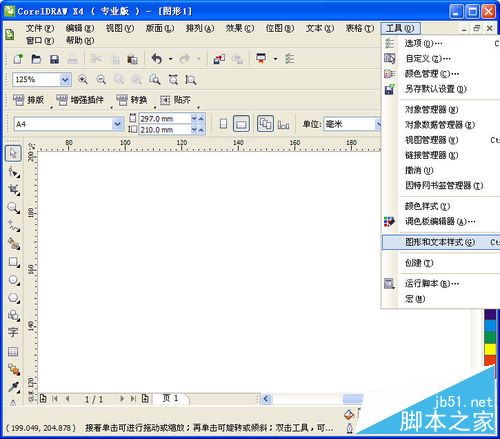Go to next page arrow
The width and height of the screenshot is (500, 439).
tap(122, 399)
